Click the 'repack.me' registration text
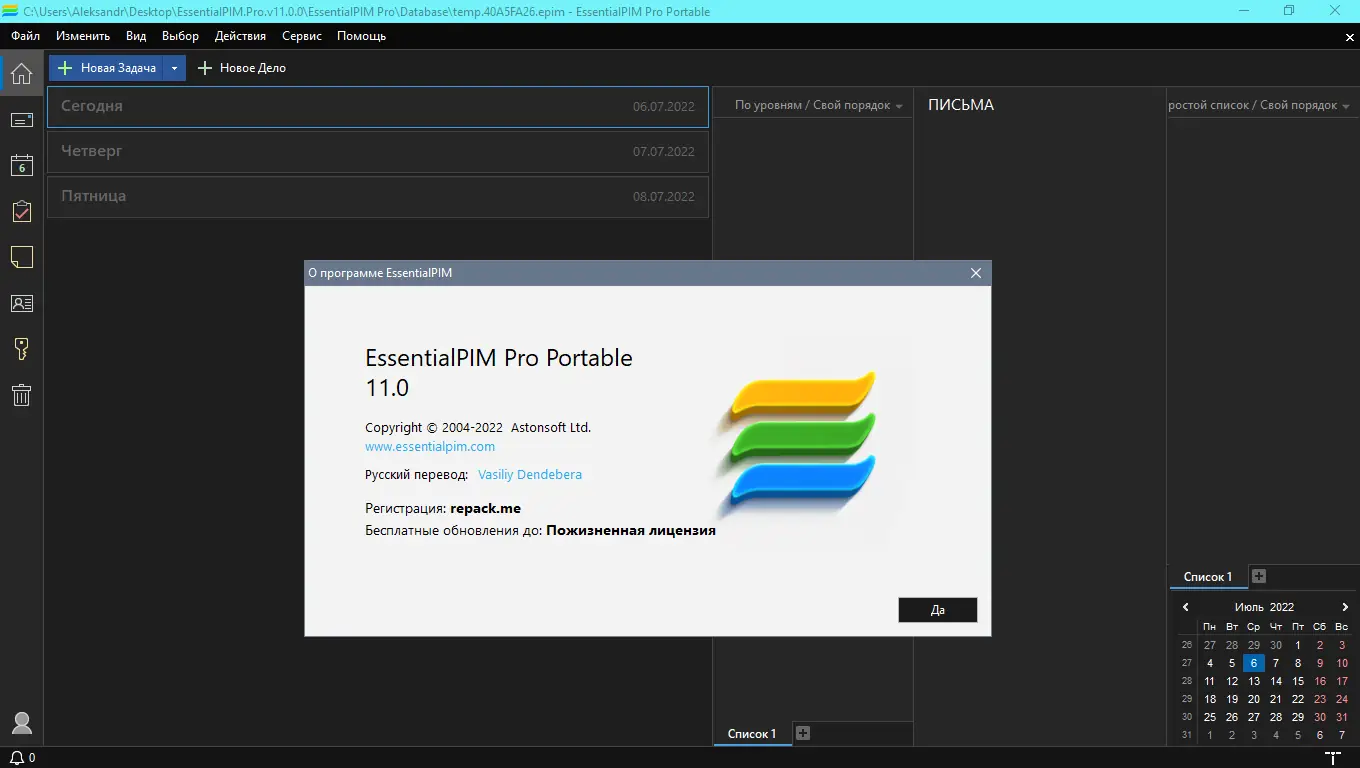 tap(485, 508)
